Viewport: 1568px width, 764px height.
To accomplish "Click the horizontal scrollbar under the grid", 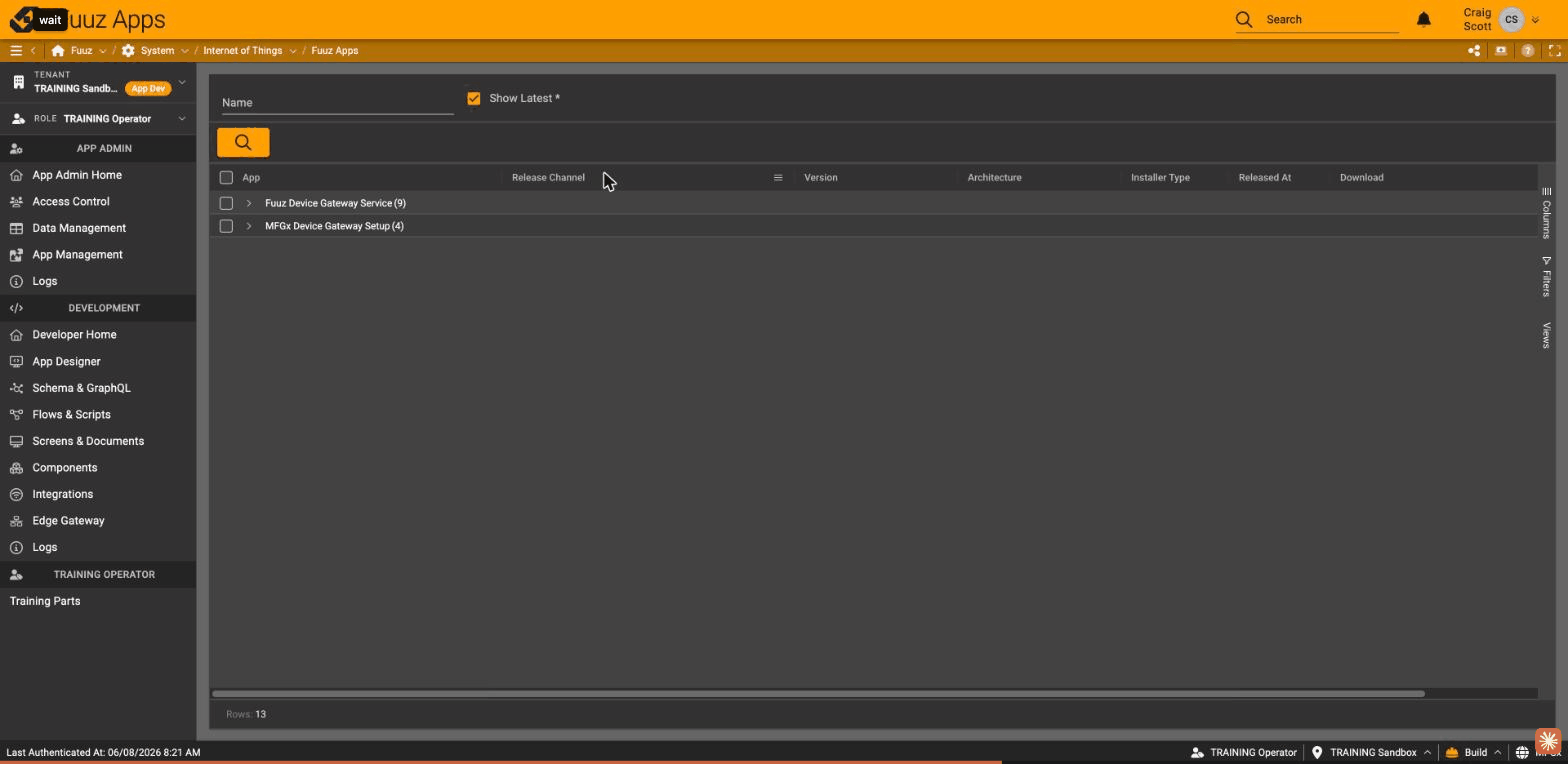I will click(x=818, y=693).
